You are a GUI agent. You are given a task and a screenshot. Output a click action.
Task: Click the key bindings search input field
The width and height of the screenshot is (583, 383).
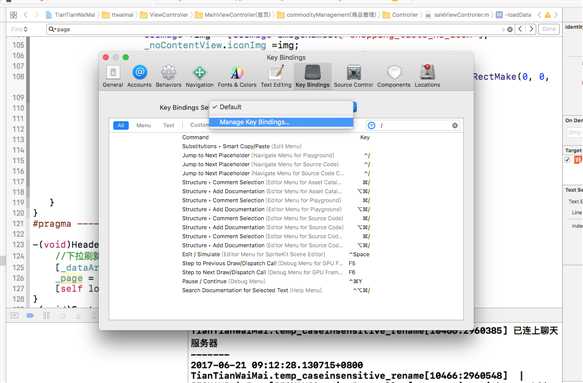(x=415, y=125)
